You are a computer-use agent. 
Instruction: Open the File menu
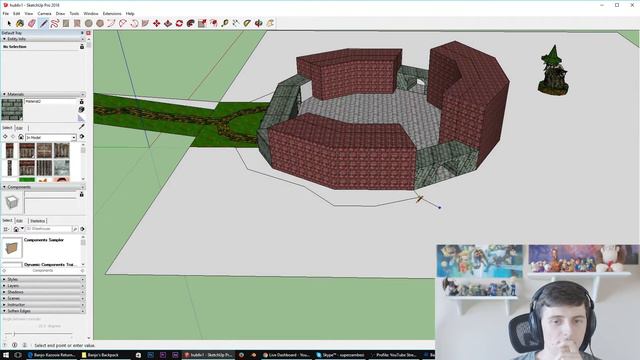pyautogui.click(x=6, y=13)
